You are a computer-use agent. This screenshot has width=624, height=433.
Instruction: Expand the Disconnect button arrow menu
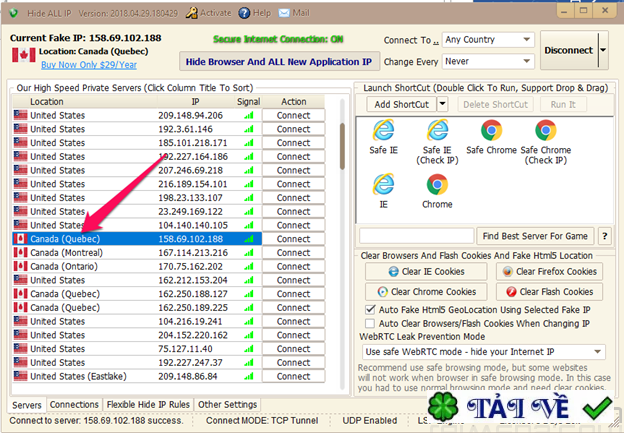603,50
